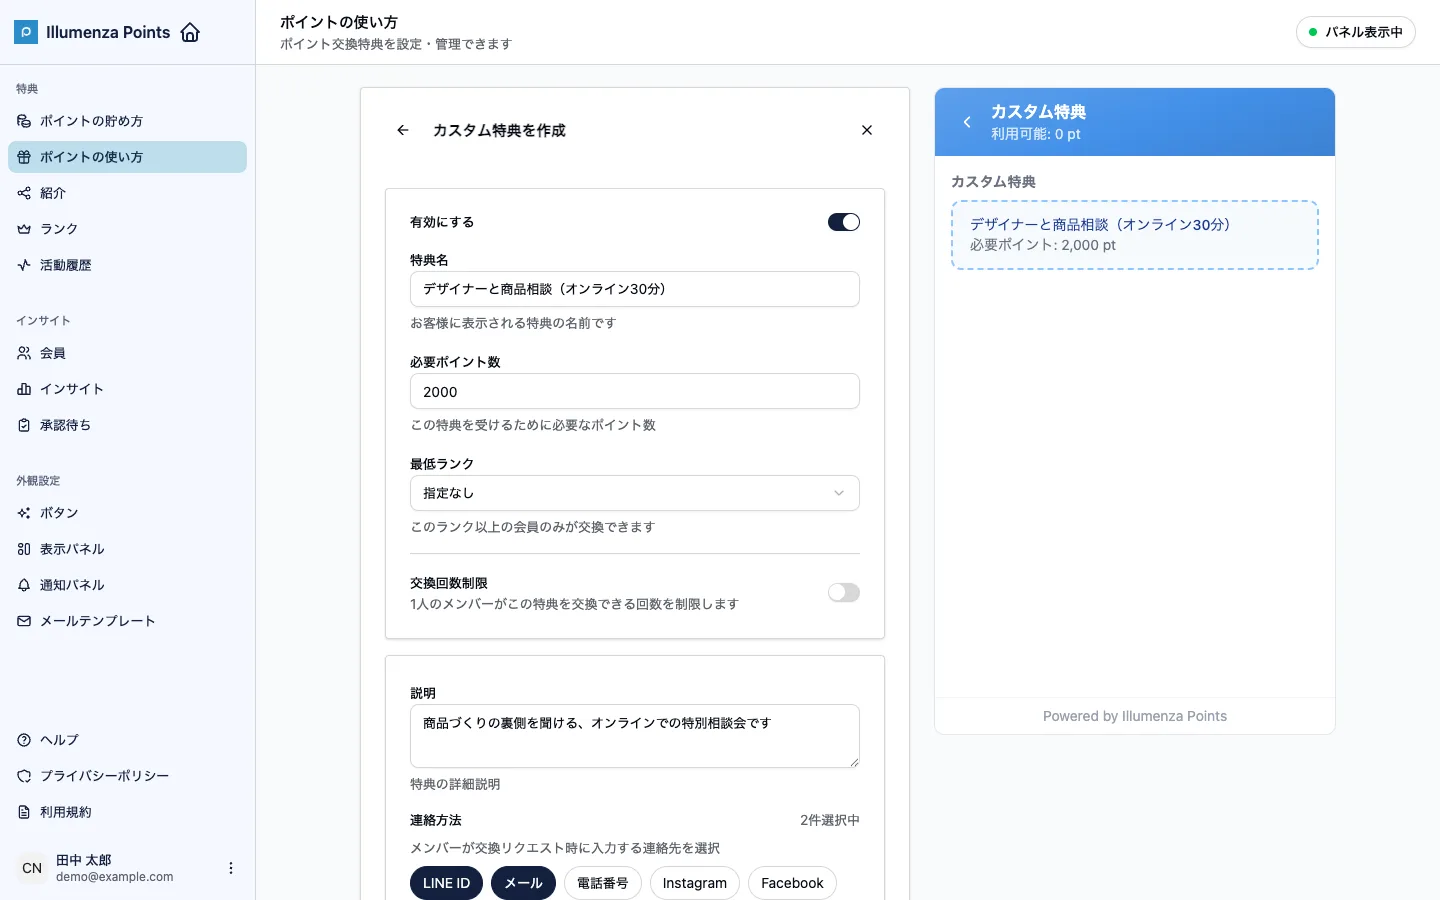The width and height of the screenshot is (1440, 900).
Task: Toggle the 有効にする switch off
Action: coord(844,222)
